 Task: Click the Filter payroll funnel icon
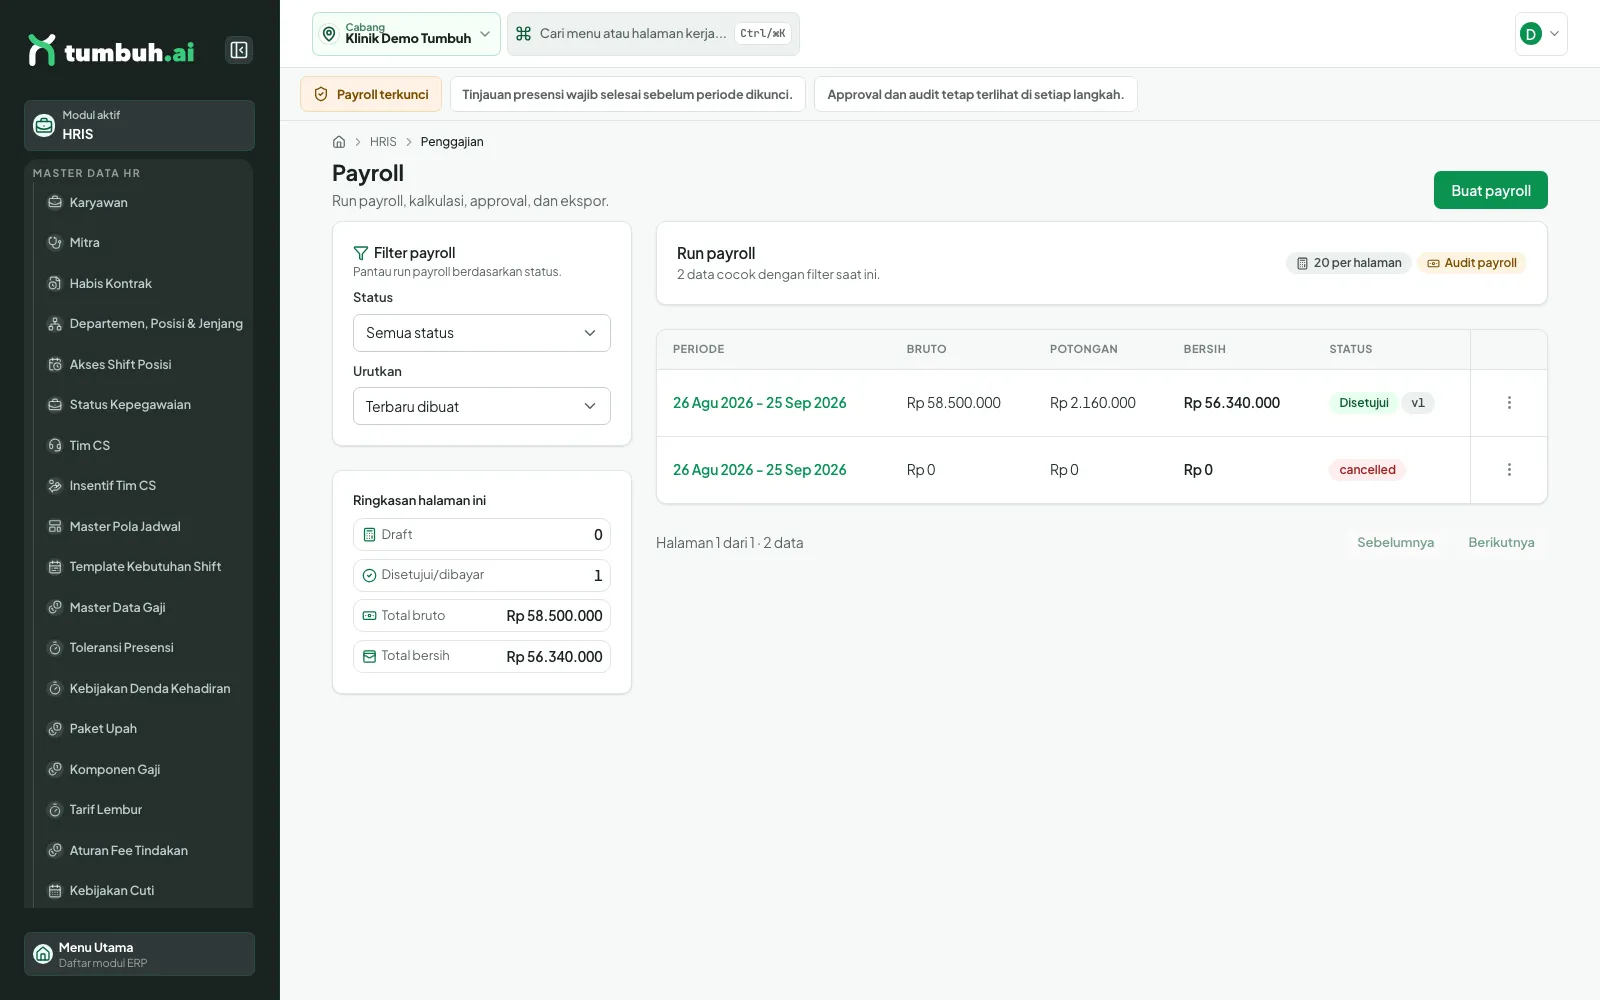pos(361,253)
